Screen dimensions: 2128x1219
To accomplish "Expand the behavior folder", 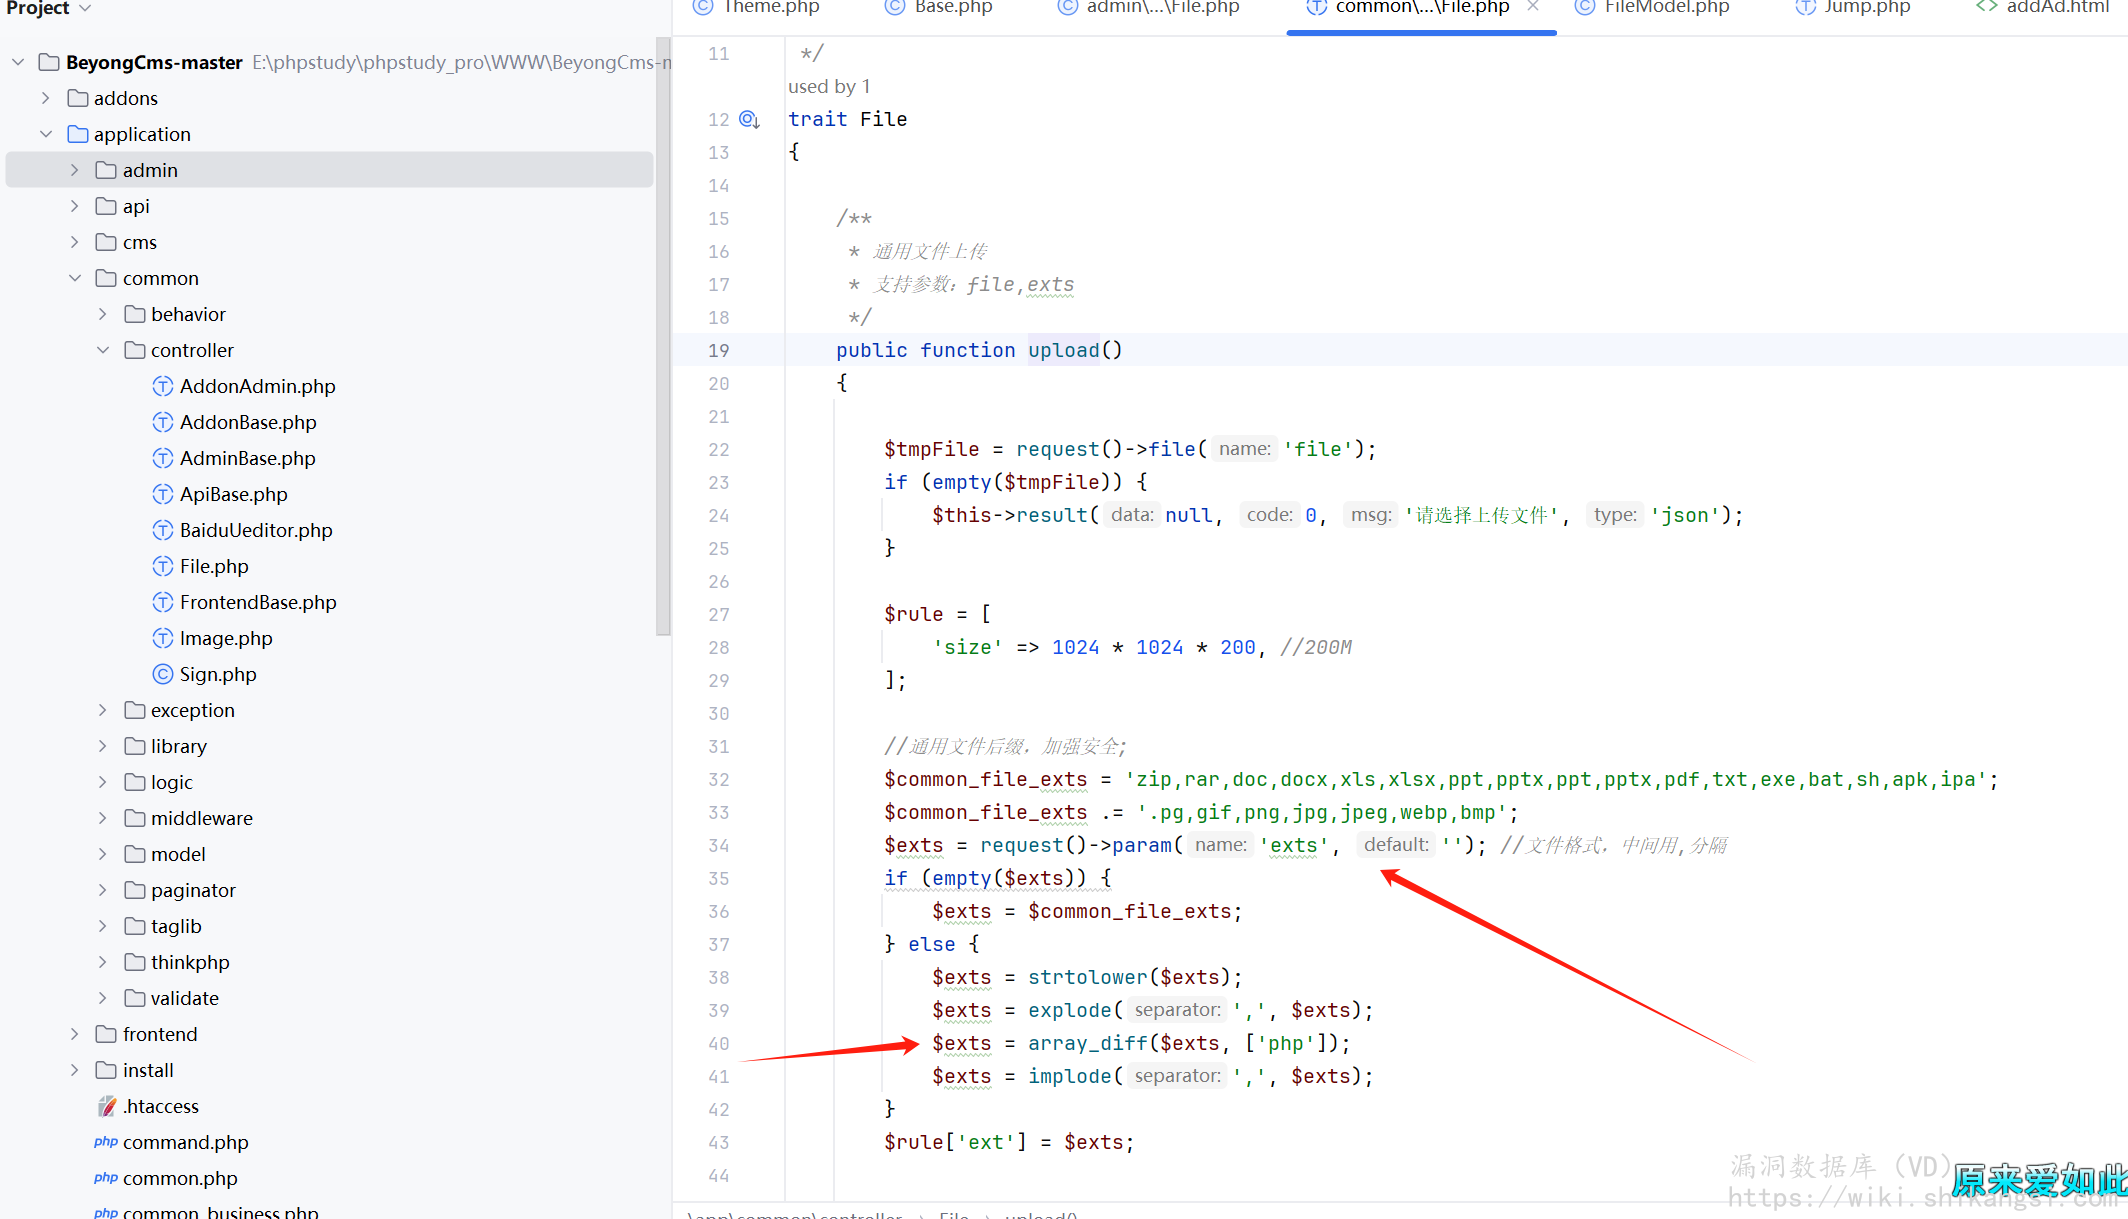I will (103, 314).
